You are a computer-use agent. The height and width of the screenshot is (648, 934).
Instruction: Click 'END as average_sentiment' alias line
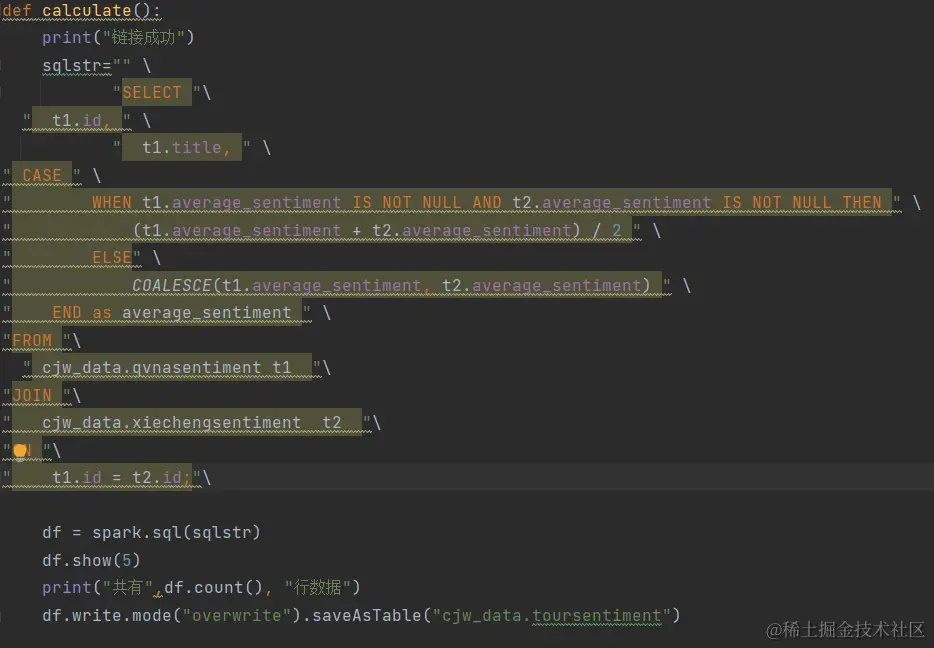[172, 313]
